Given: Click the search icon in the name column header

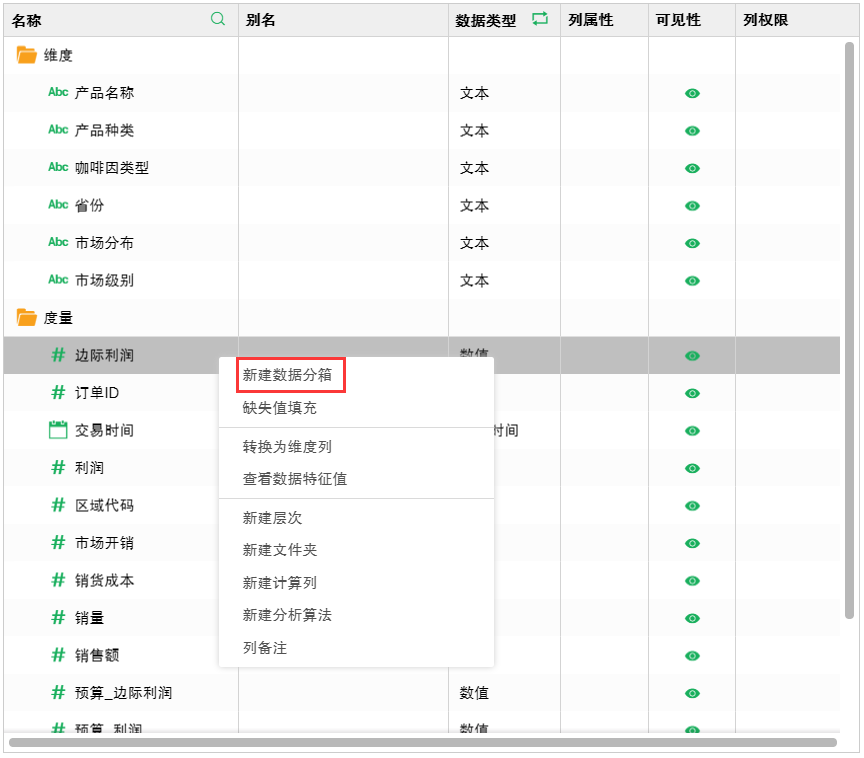Looking at the screenshot, I should 218,19.
